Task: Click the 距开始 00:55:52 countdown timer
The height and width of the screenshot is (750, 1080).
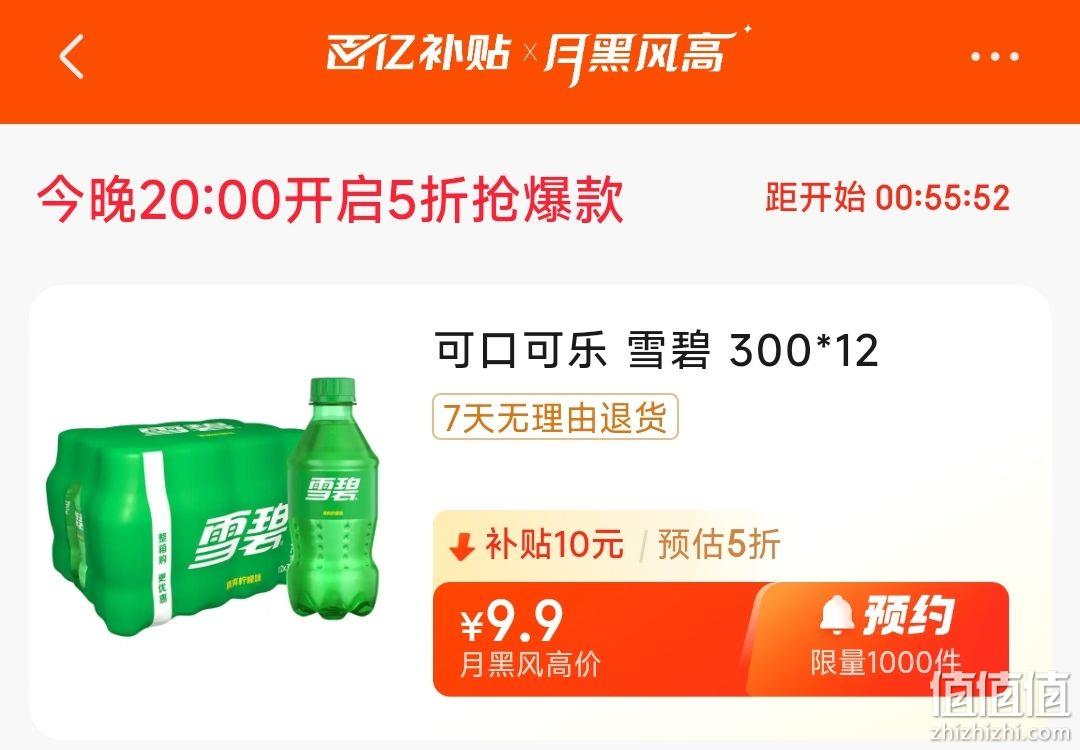Action: [887, 198]
